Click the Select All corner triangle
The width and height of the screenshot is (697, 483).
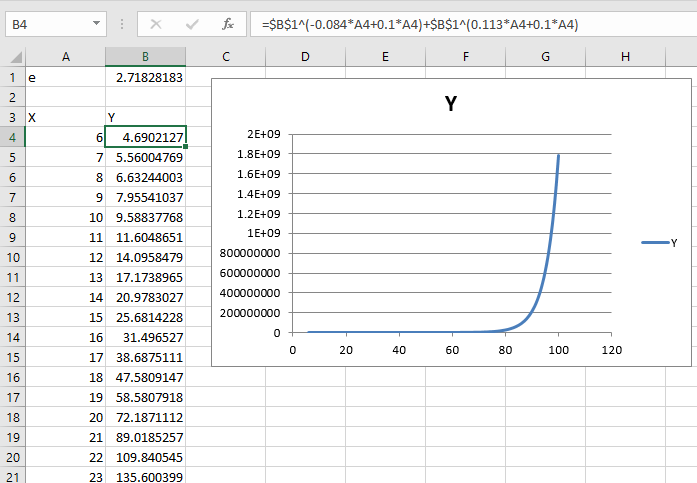coord(16,57)
